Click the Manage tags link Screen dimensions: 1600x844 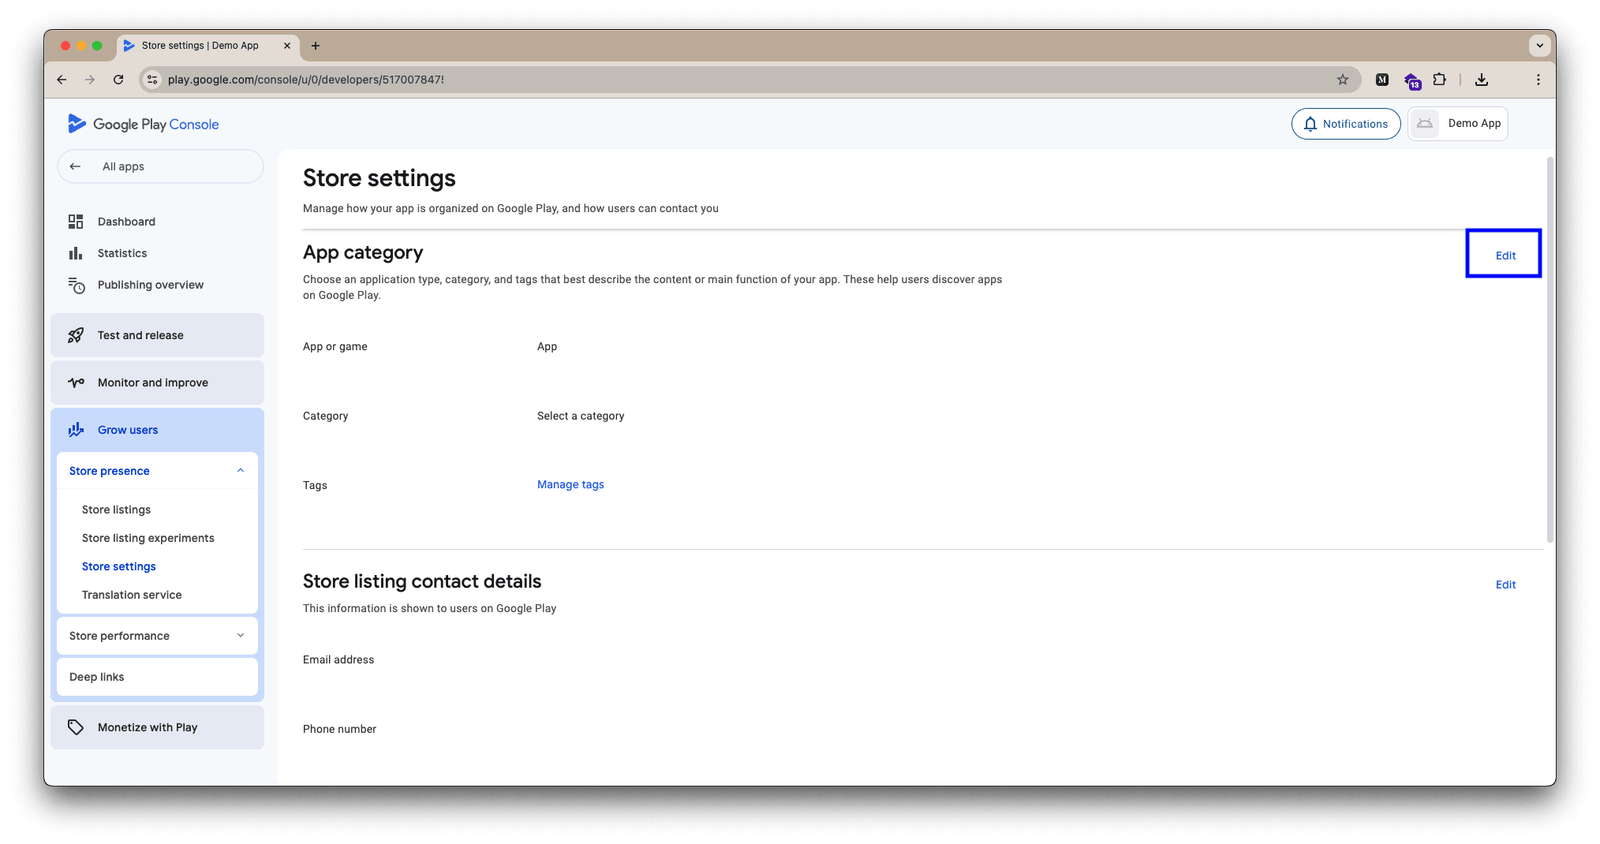coord(570,485)
